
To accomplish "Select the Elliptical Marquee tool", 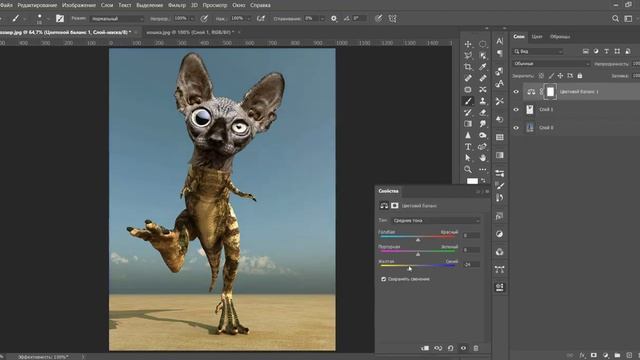I will (x=483, y=44).
